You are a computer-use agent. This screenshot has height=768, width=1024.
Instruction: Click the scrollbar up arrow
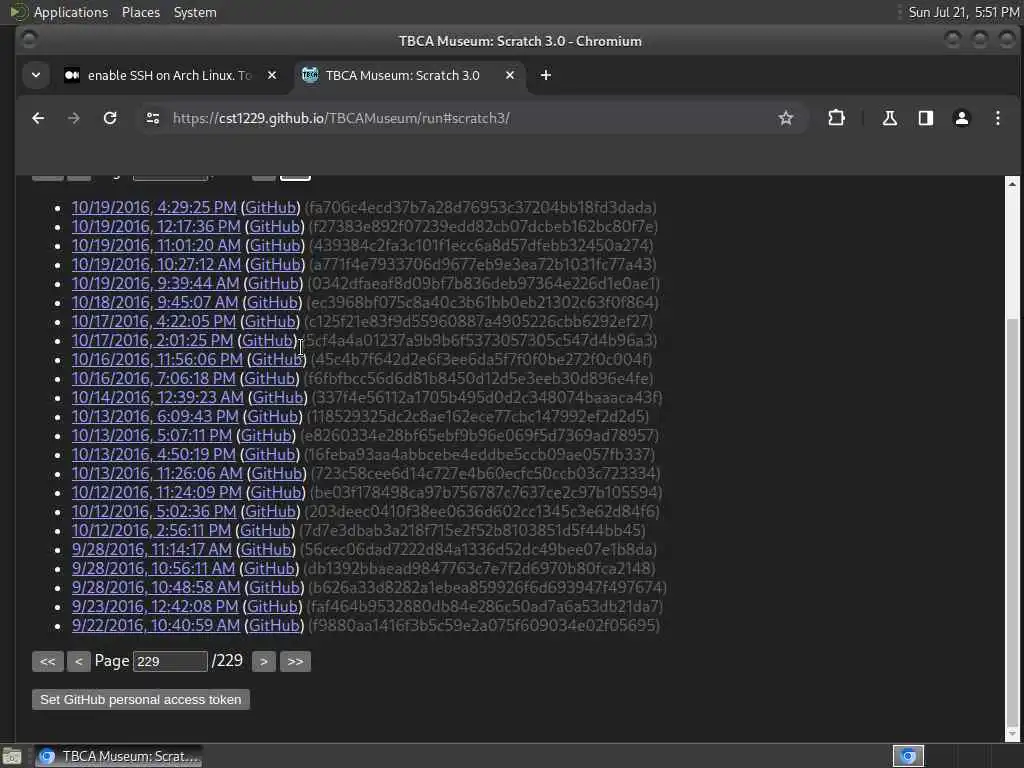(1012, 184)
